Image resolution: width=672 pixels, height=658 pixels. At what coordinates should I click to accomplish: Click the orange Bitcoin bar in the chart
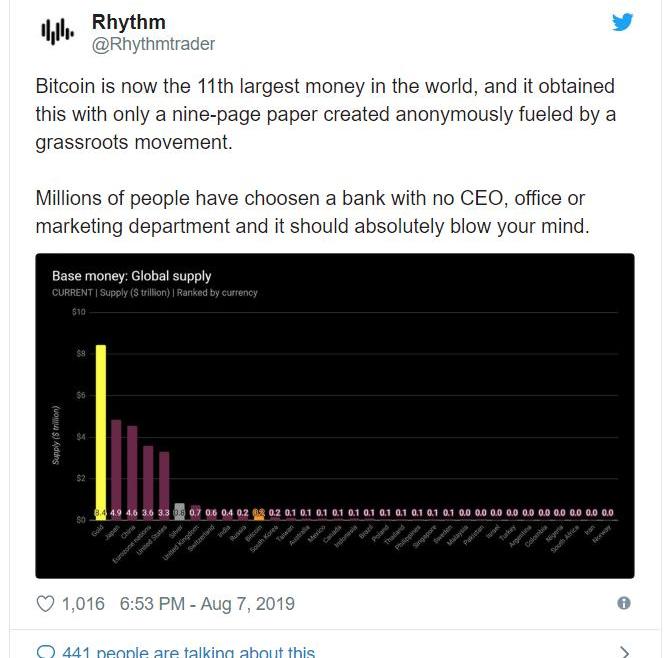pyautogui.click(x=258, y=513)
